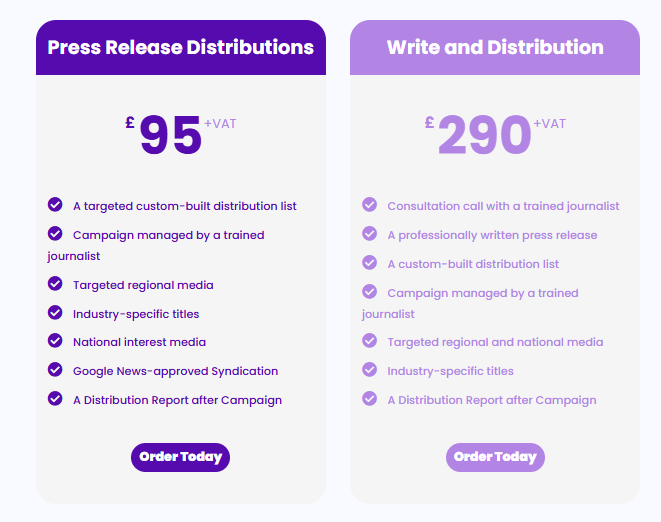
Task: Click checkmark icon next to 'National interest media'
Action: 55,341
